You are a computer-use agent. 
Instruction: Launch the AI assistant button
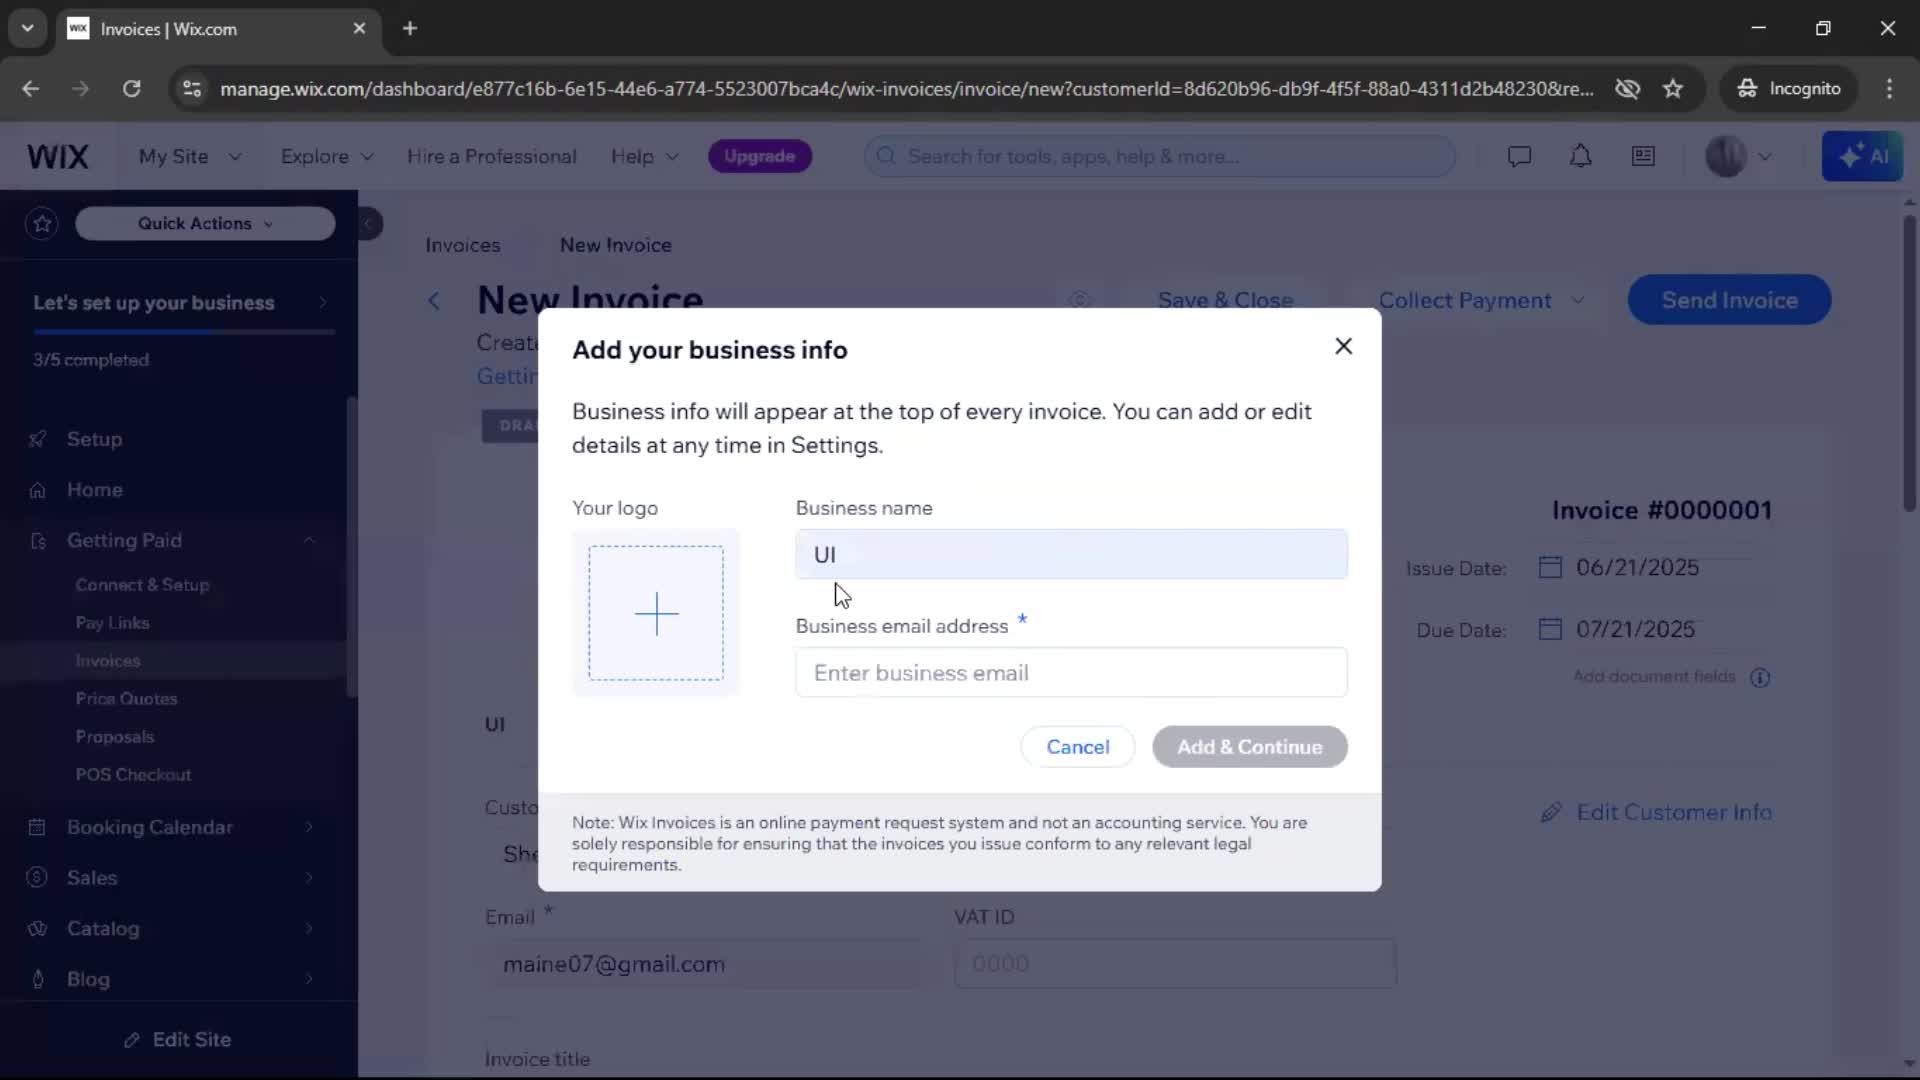1862,157
